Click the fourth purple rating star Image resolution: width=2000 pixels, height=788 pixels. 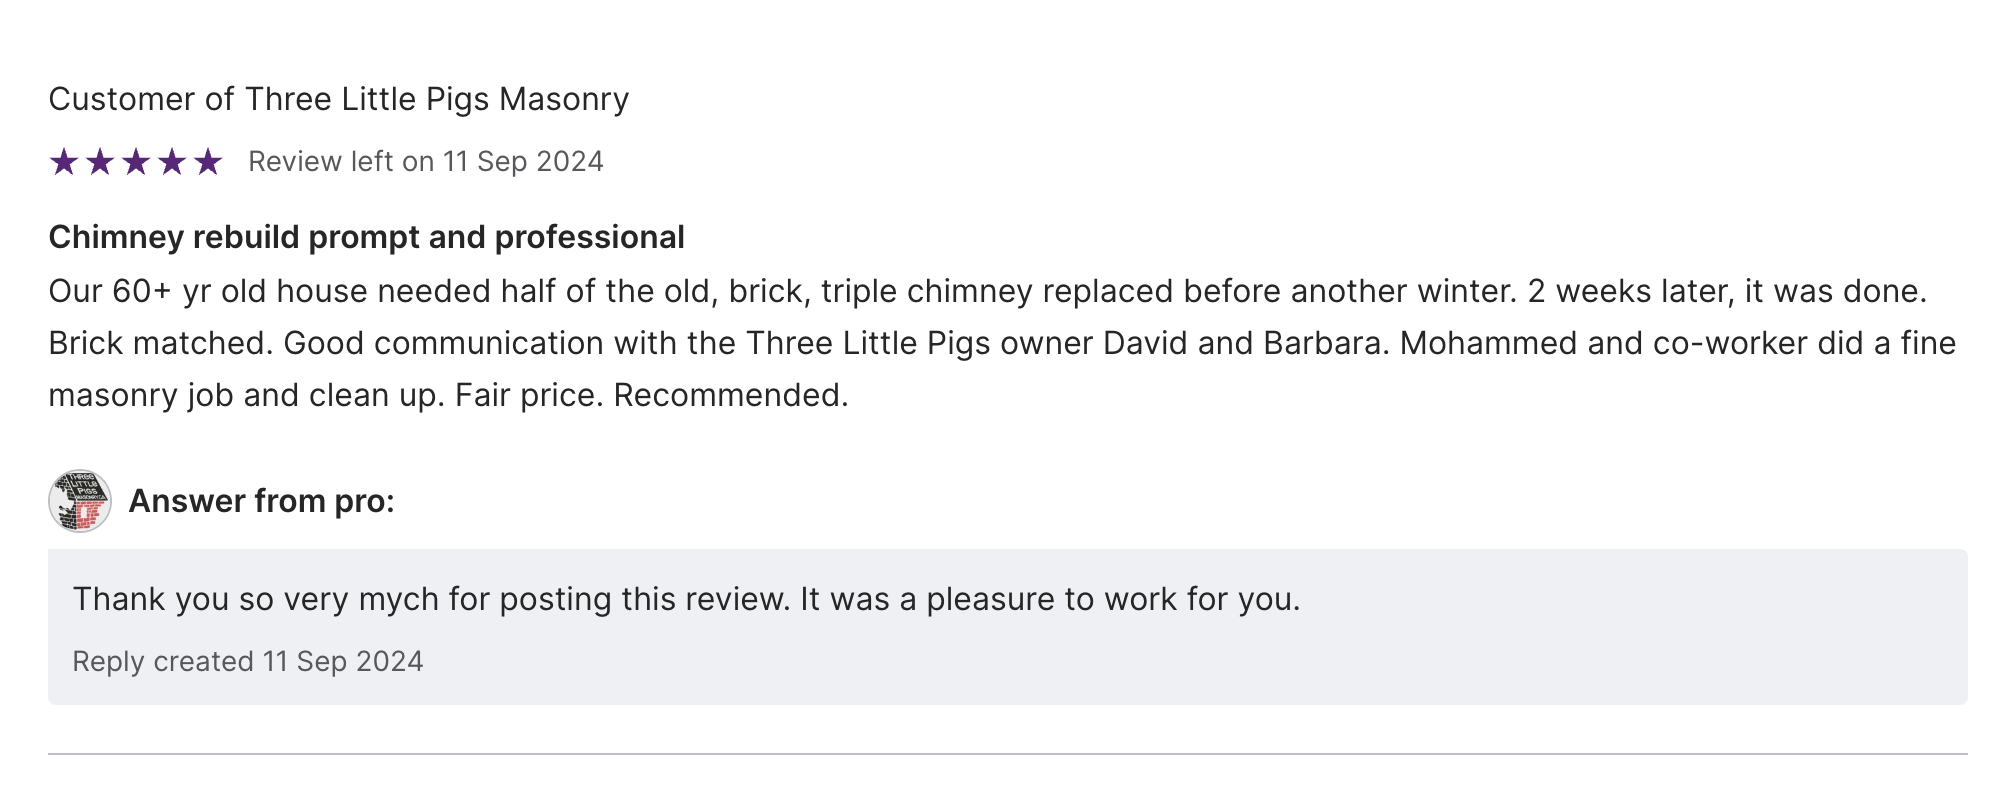(x=172, y=161)
